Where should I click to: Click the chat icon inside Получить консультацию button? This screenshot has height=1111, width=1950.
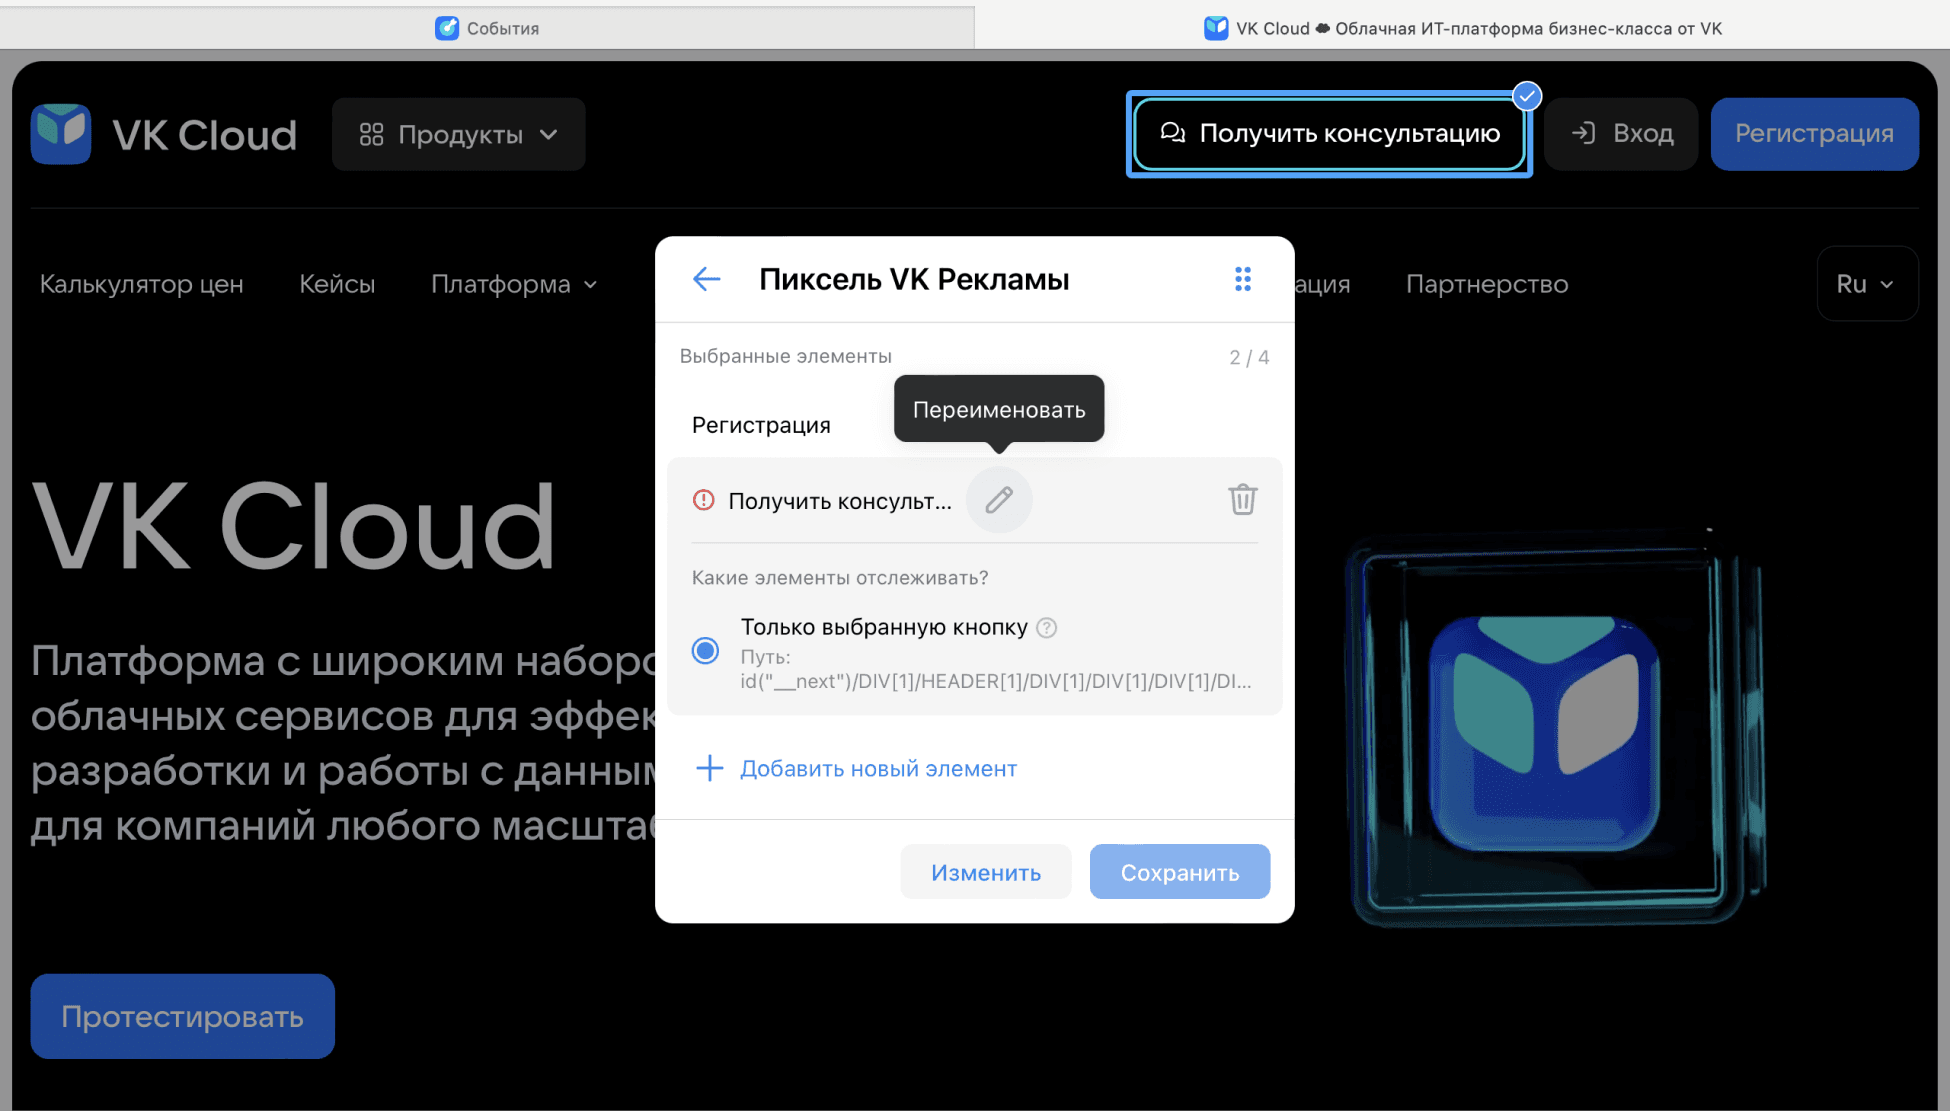pos(1173,133)
